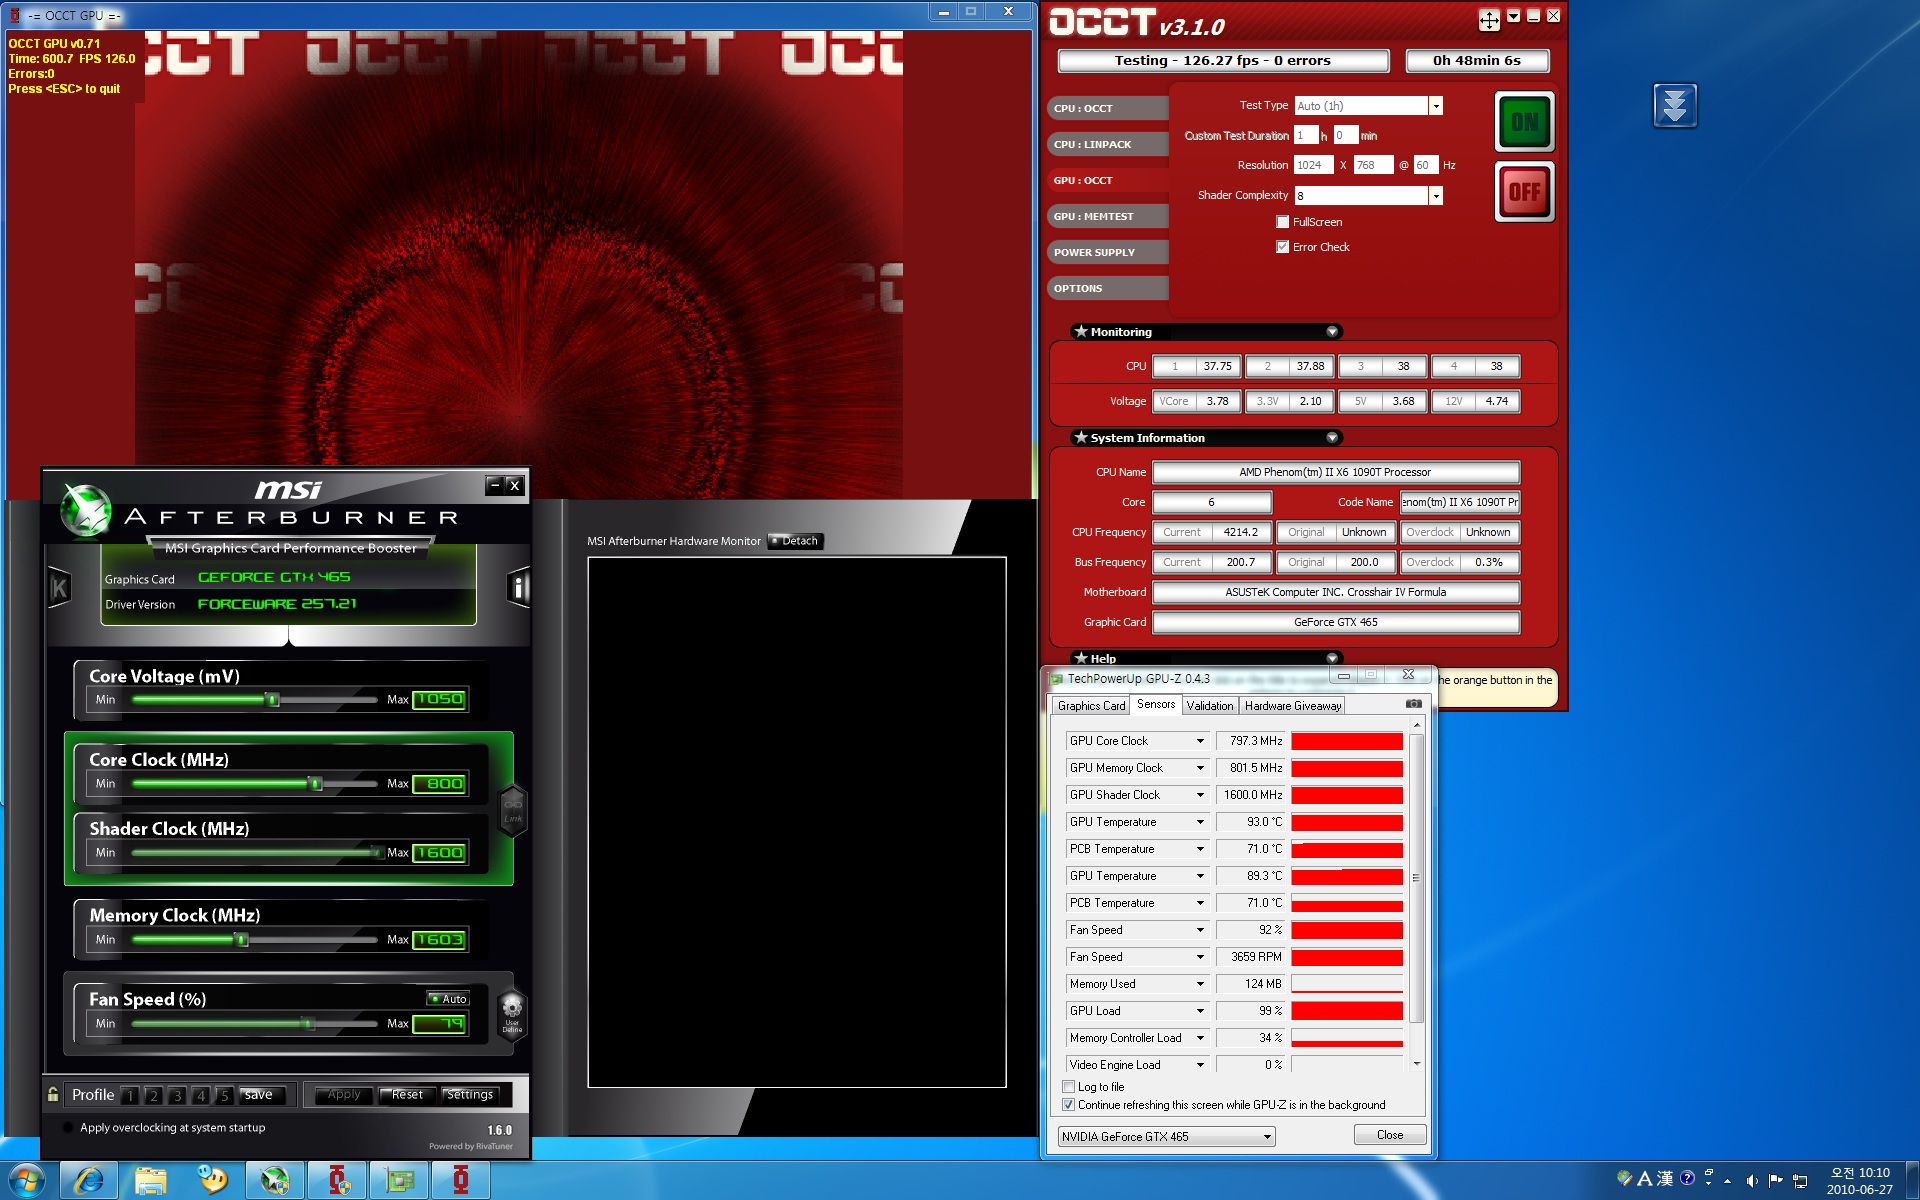Enable Log to file in GPU-Z
This screenshot has height=1200, width=1920.
1069,1087
